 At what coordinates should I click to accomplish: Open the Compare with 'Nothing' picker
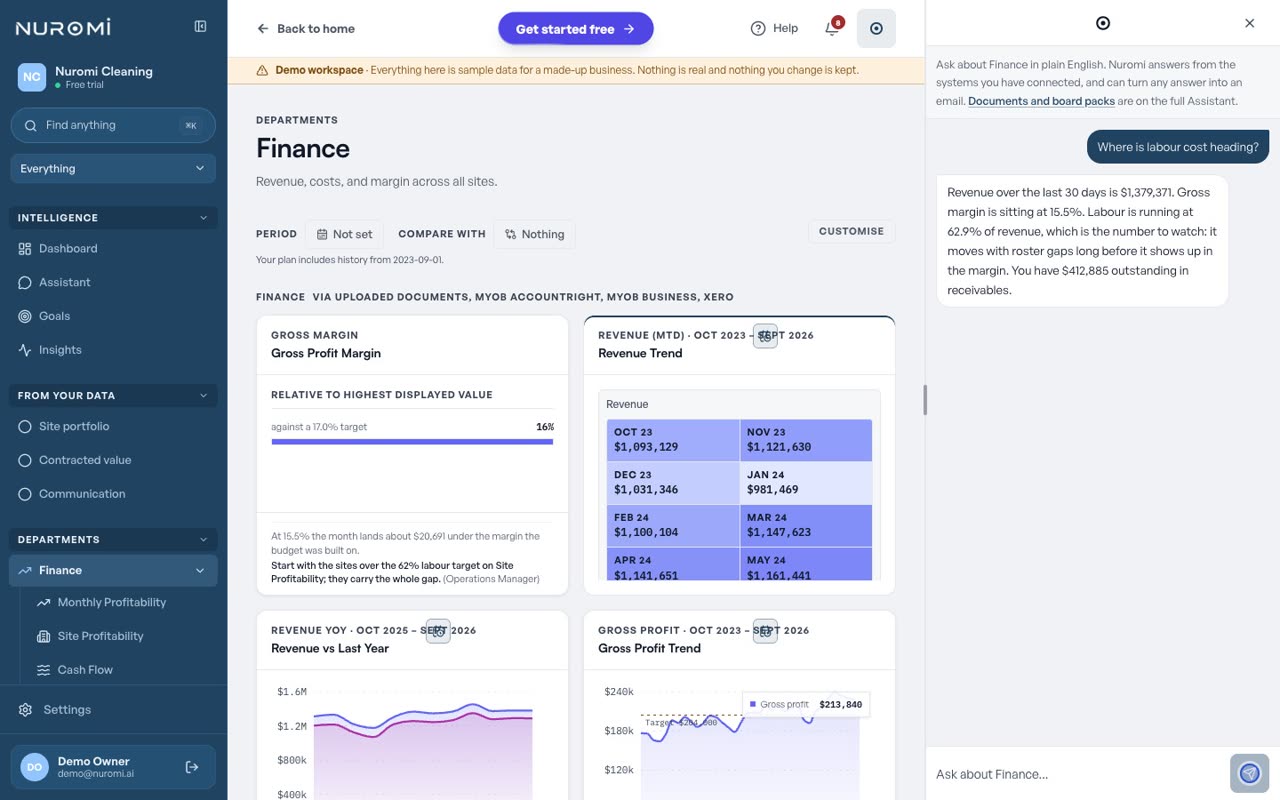tap(534, 234)
